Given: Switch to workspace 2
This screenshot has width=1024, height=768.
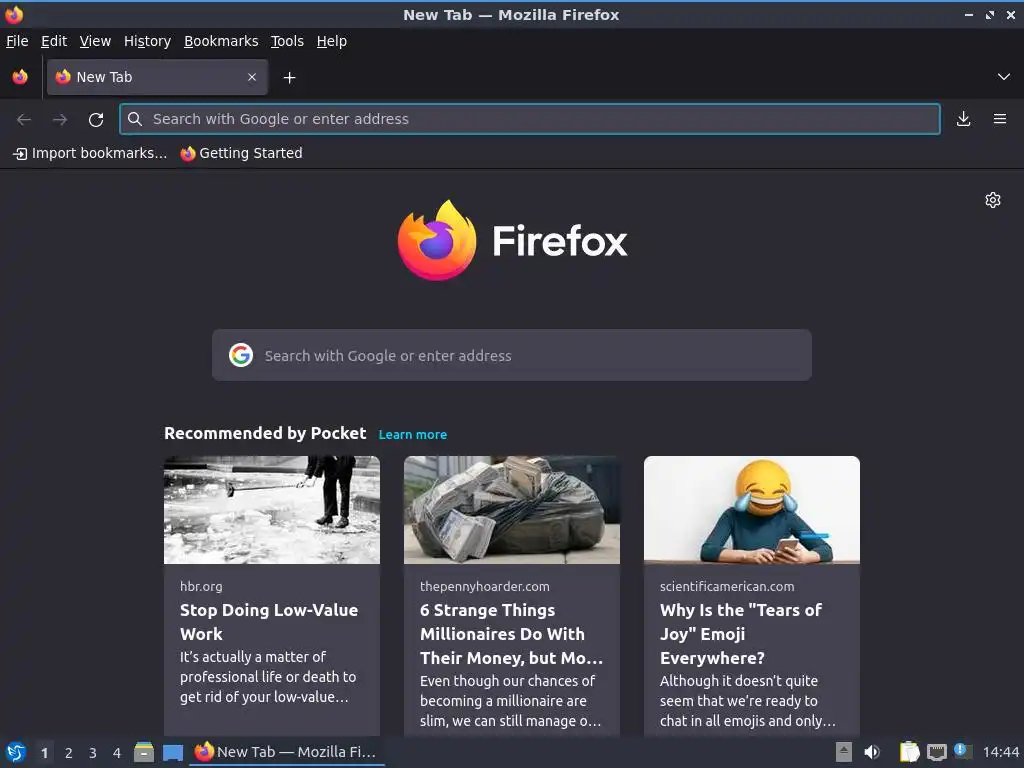Looking at the screenshot, I should coord(69,753).
